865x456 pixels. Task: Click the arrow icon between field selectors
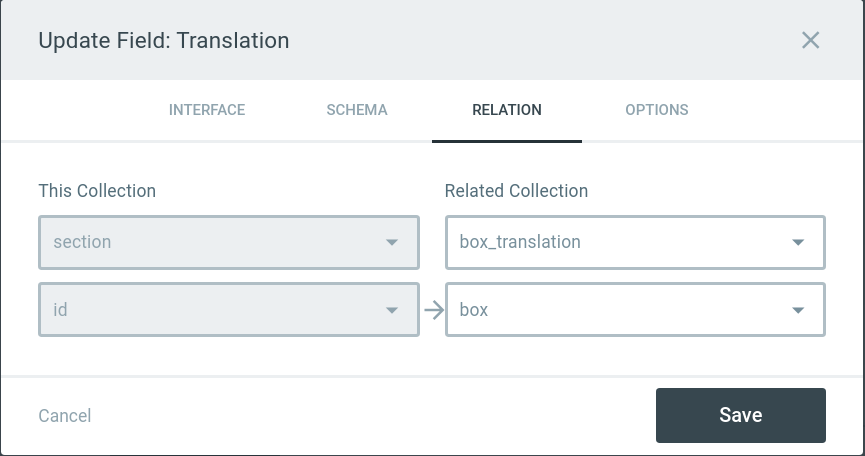(433, 310)
